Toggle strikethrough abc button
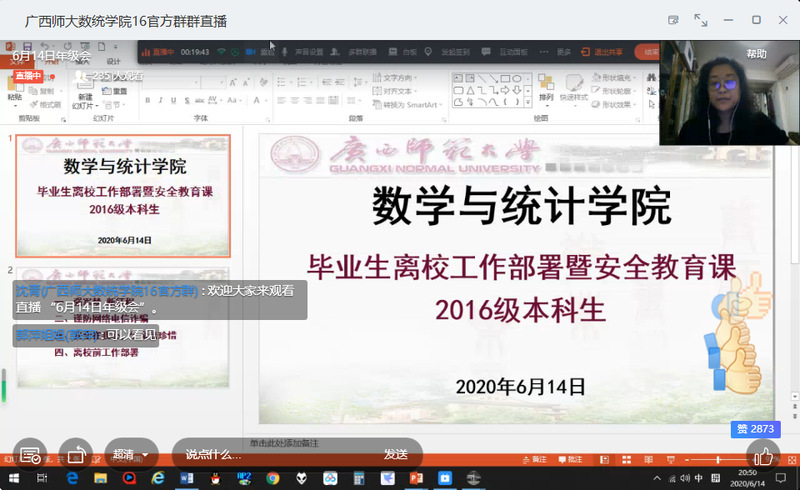Image resolution: width=800 pixels, height=490 pixels. tap(199, 100)
